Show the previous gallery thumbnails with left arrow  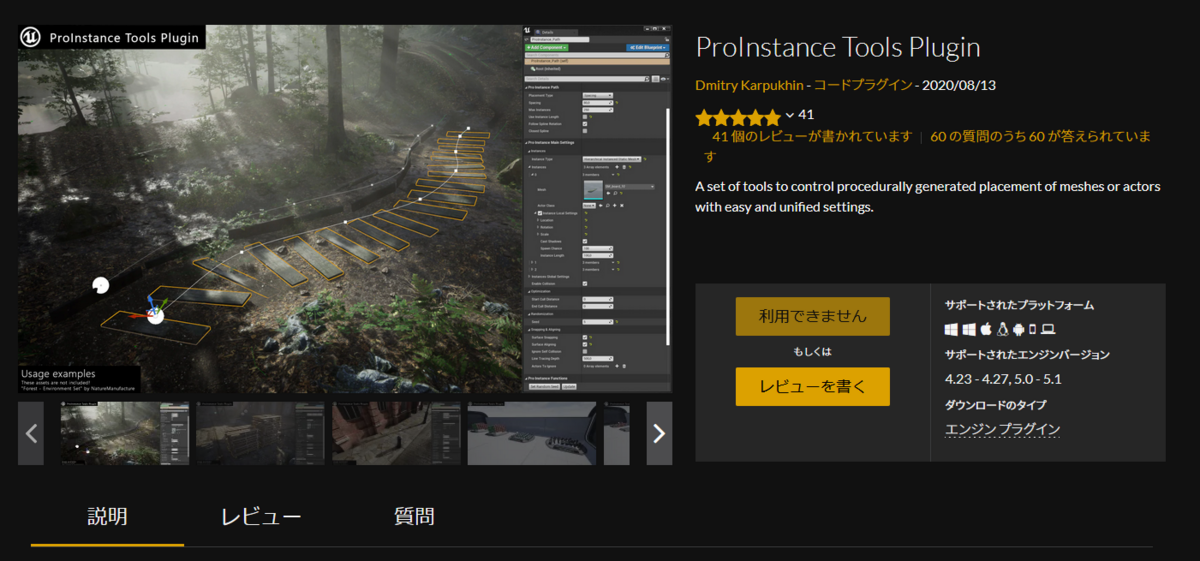click(31, 433)
